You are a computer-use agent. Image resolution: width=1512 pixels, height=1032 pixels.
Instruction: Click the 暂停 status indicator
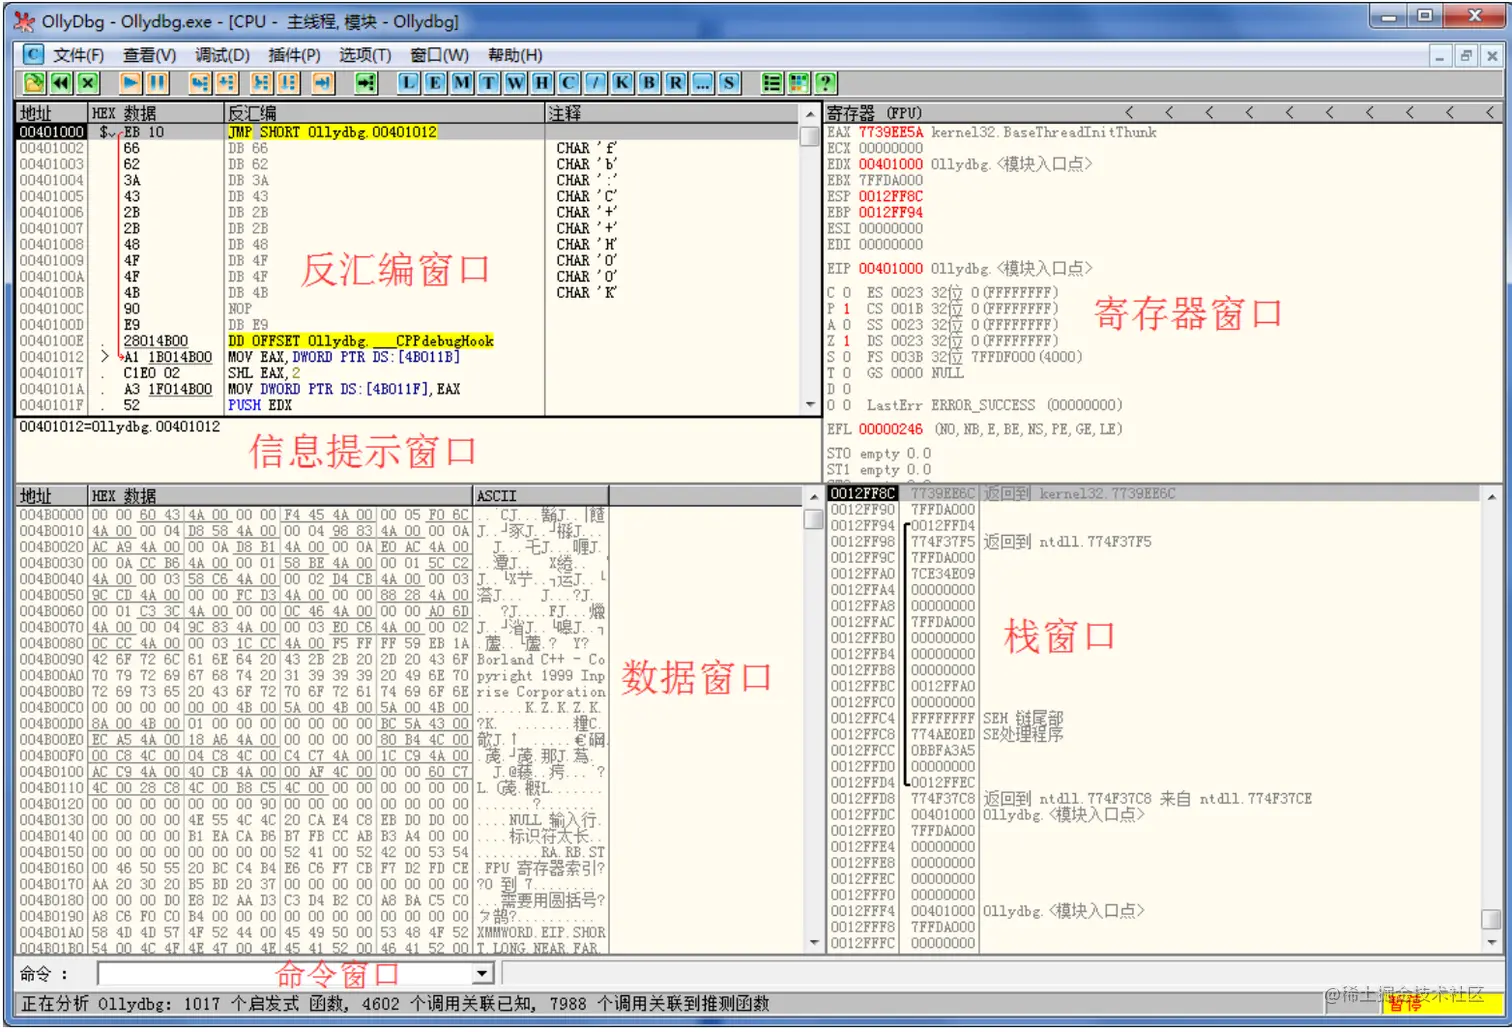pyautogui.click(x=1405, y=1004)
